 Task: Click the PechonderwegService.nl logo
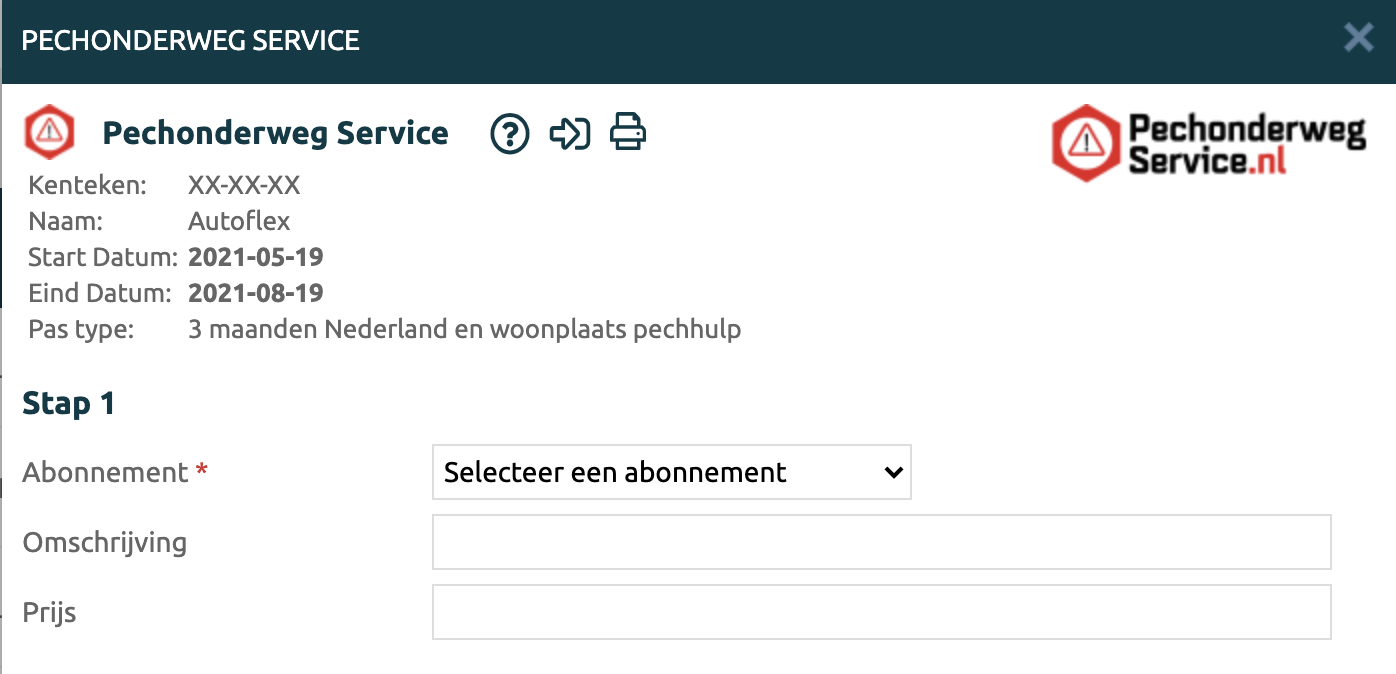click(x=1208, y=143)
